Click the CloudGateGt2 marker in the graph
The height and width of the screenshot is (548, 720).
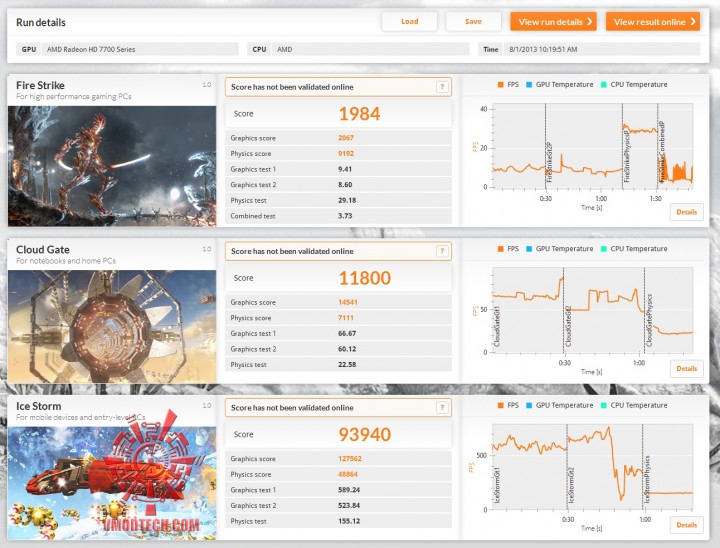(x=568, y=327)
